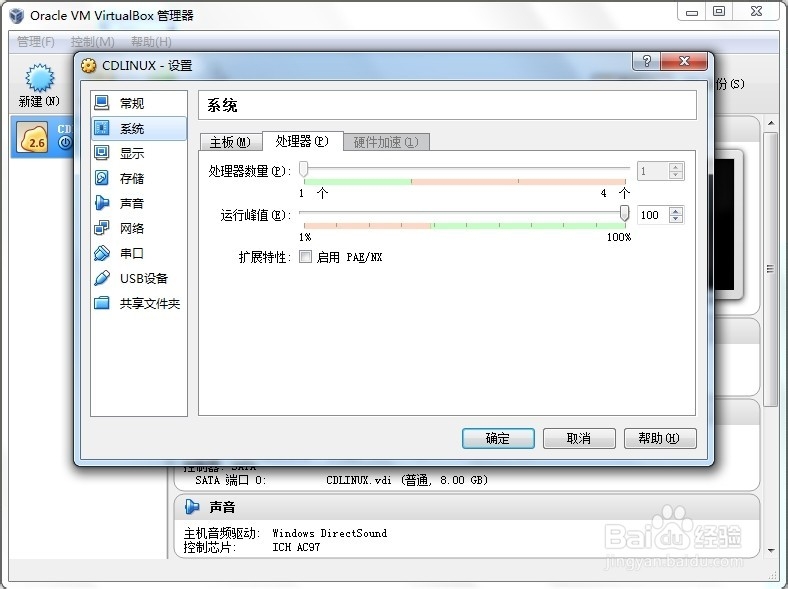Select the 常规 label in category list
This screenshot has width=788, height=589.
tap(132, 103)
